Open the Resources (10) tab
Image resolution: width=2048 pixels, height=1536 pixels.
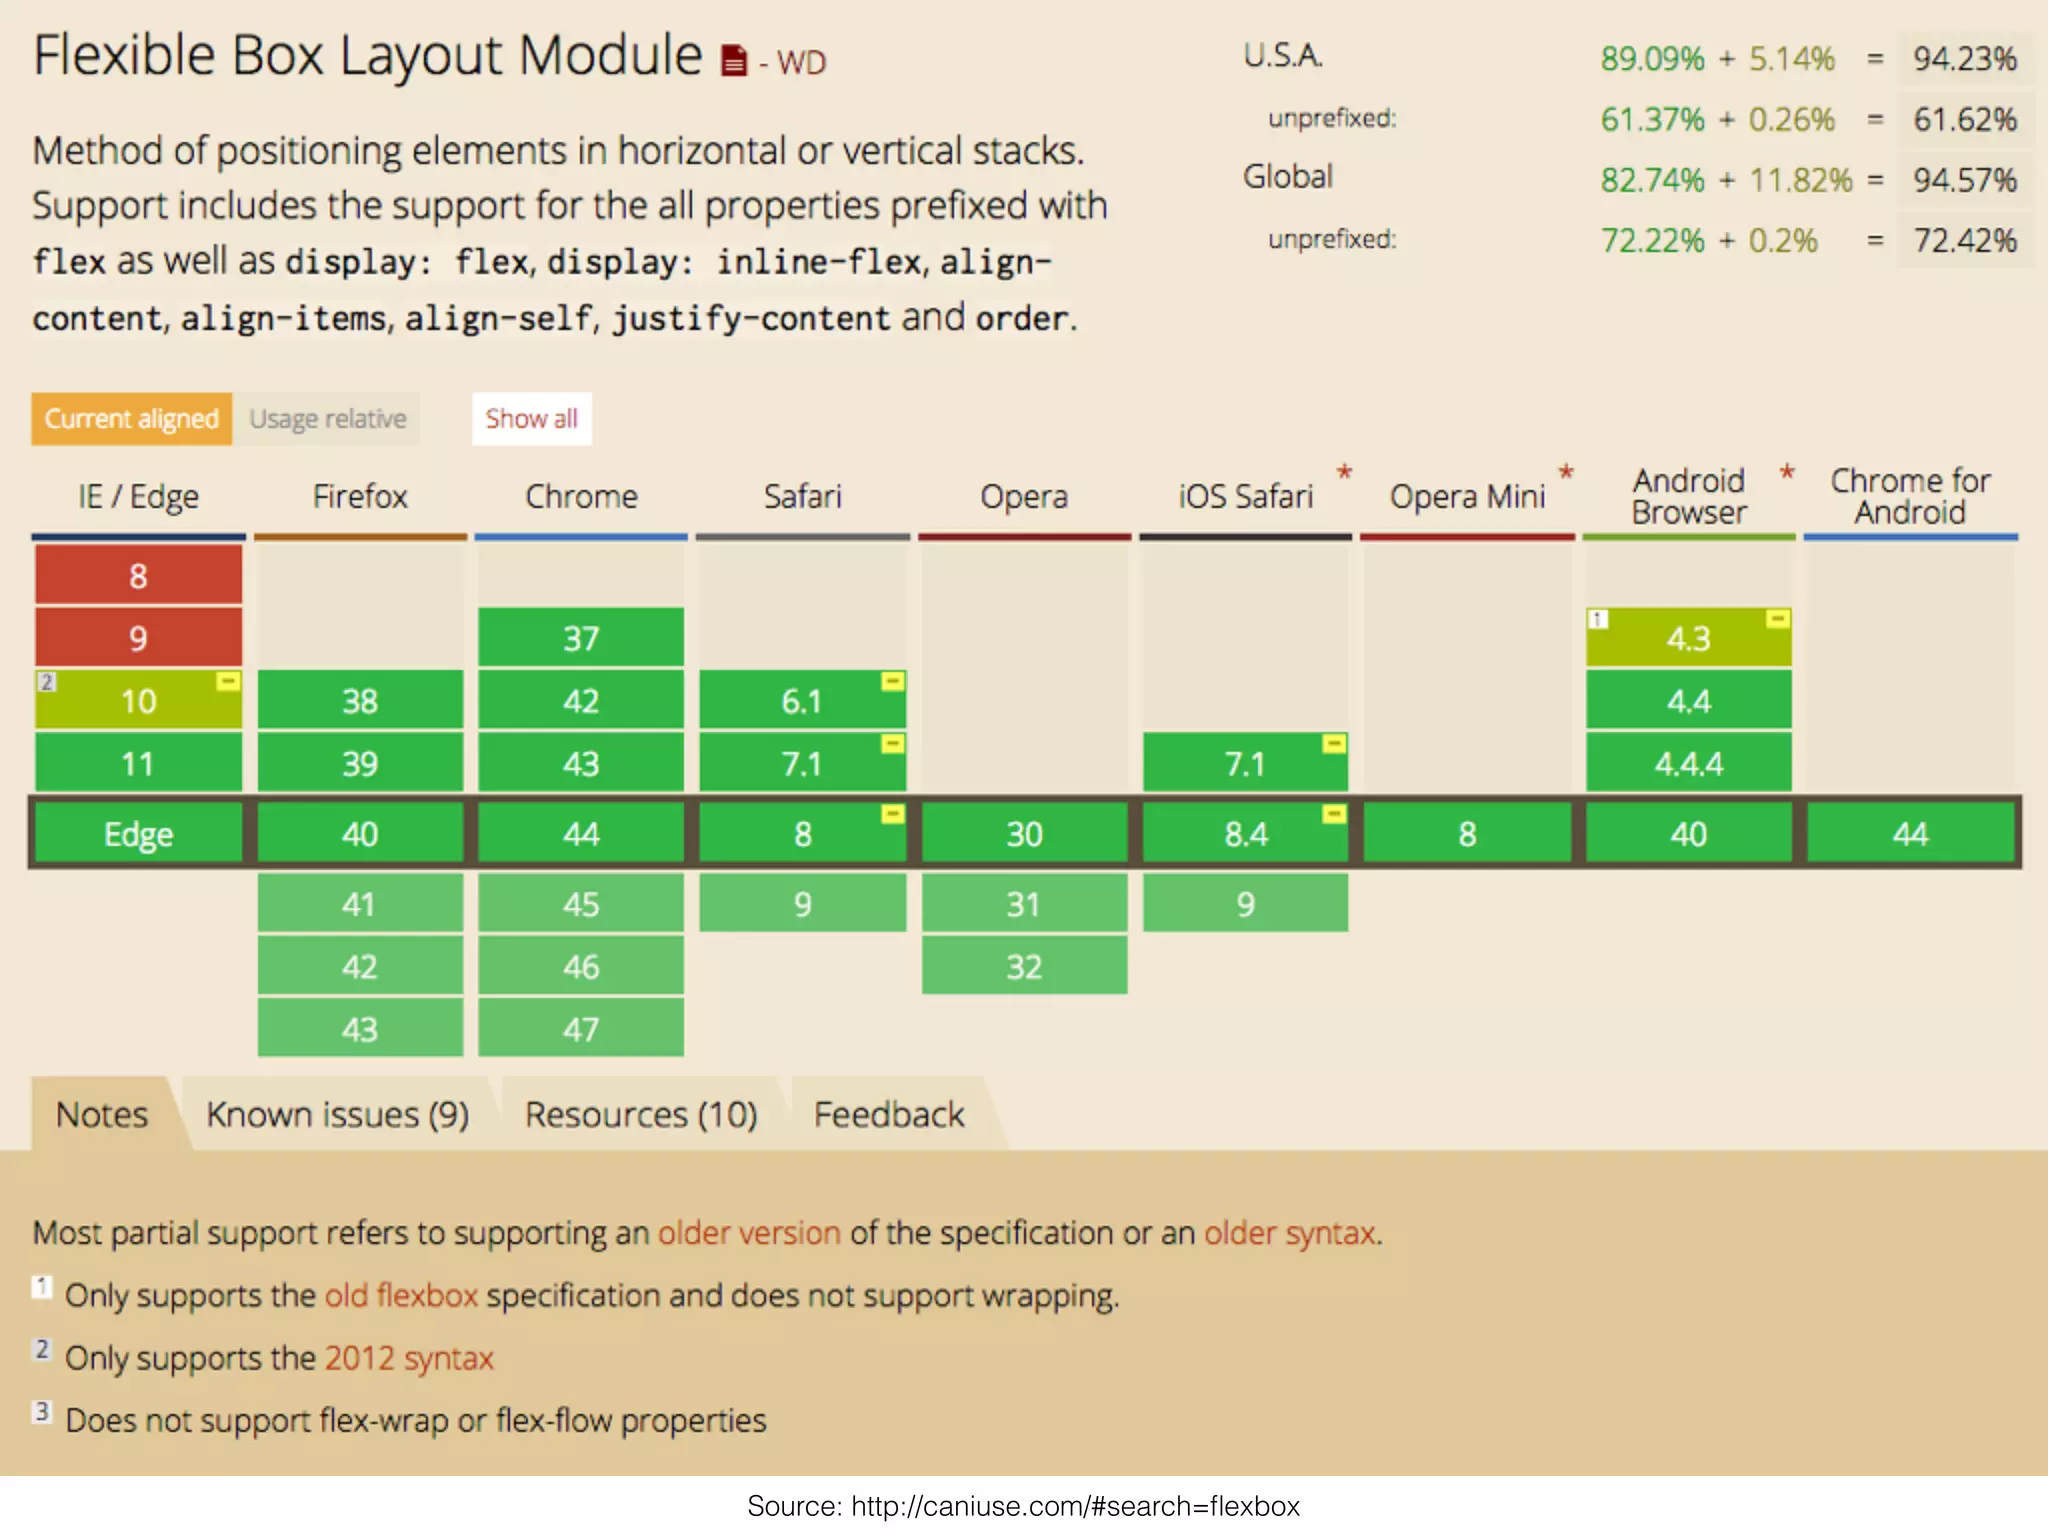641,1114
